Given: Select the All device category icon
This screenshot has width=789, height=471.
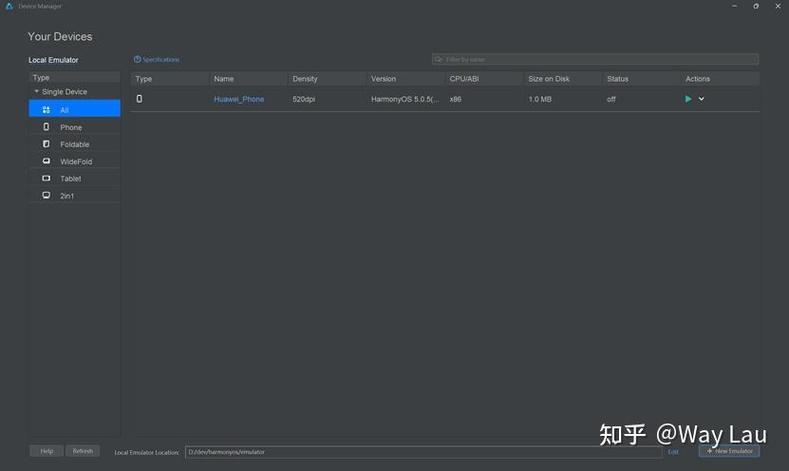Looking at the screenshot, I should pyautogui.click(x=46, y=110).
